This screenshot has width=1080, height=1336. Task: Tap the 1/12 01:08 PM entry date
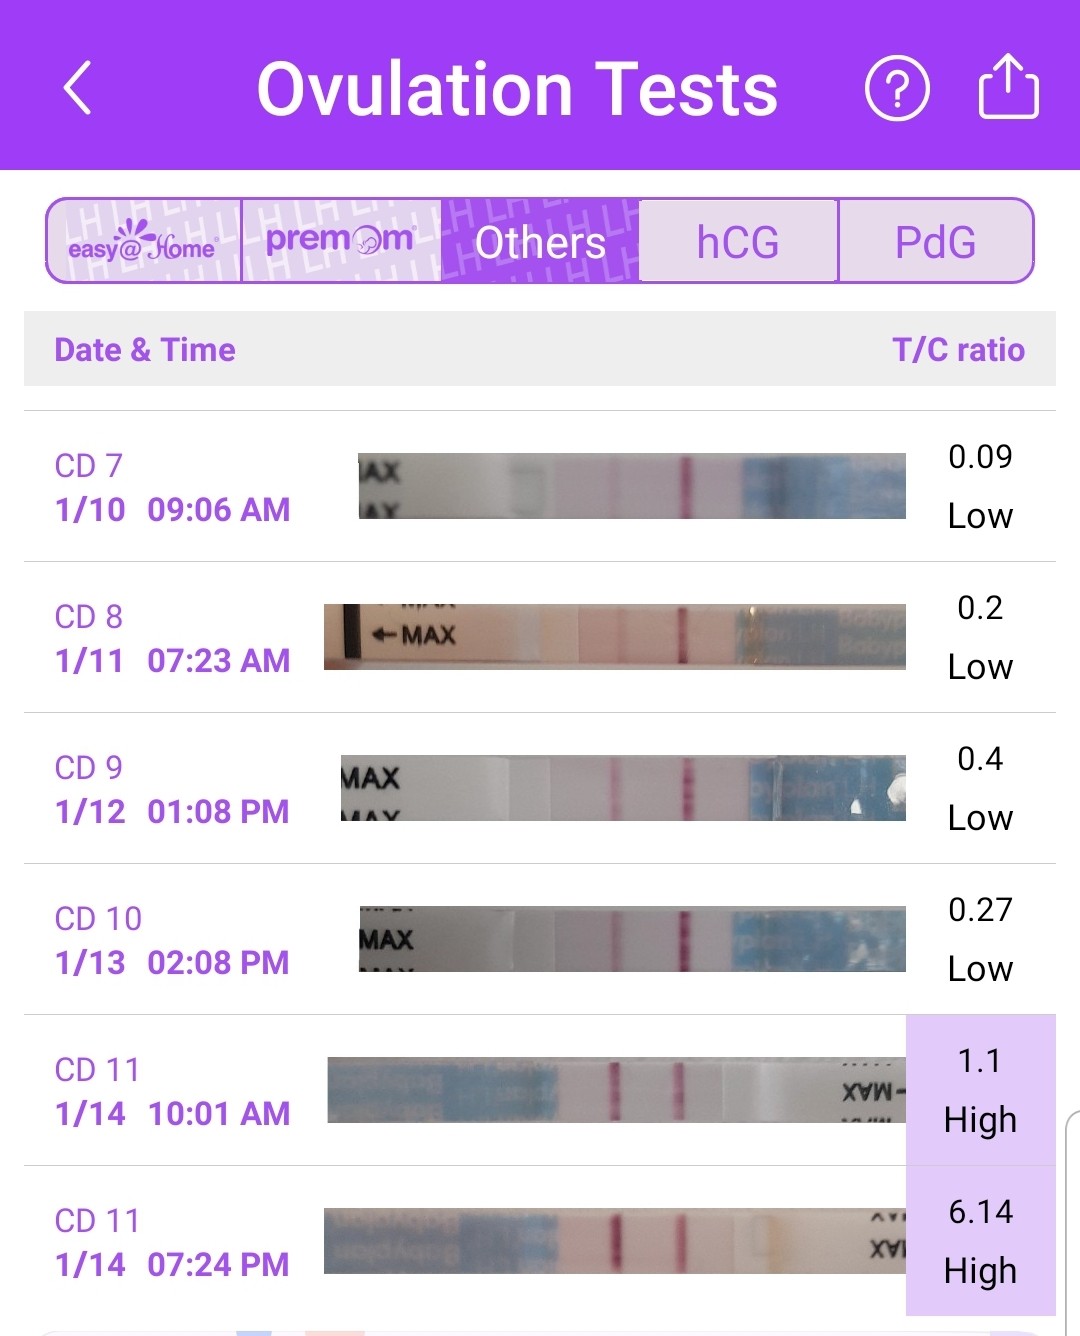pyautogui.click(x=172, y=811)
